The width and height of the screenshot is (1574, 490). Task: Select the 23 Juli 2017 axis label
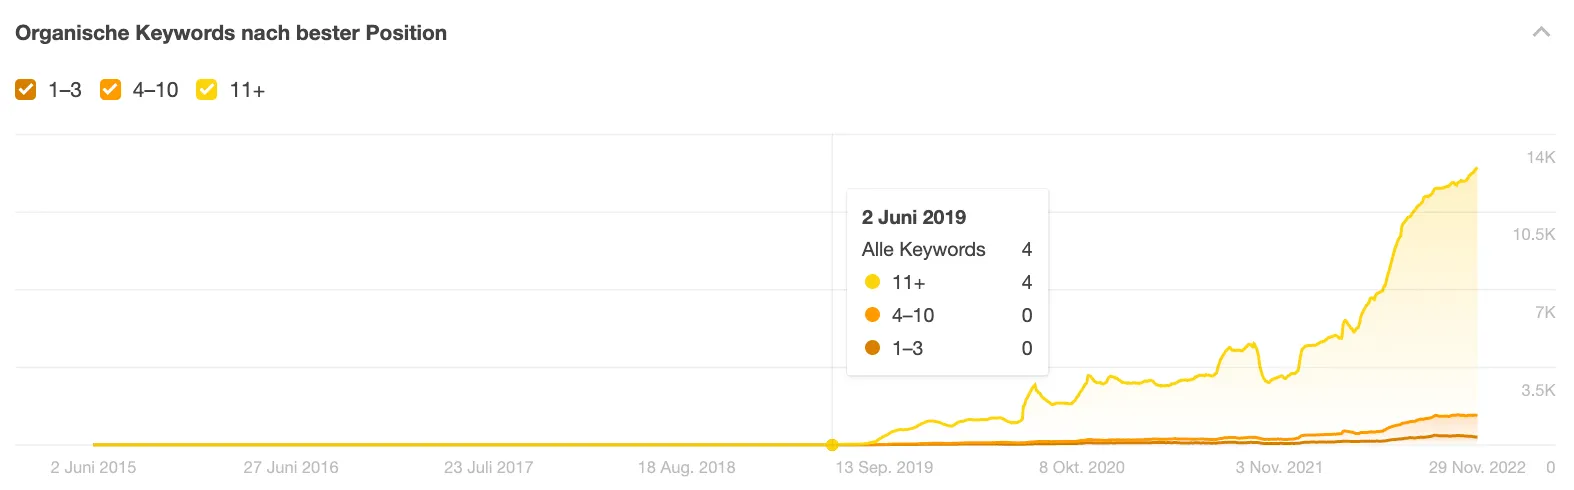489,467
